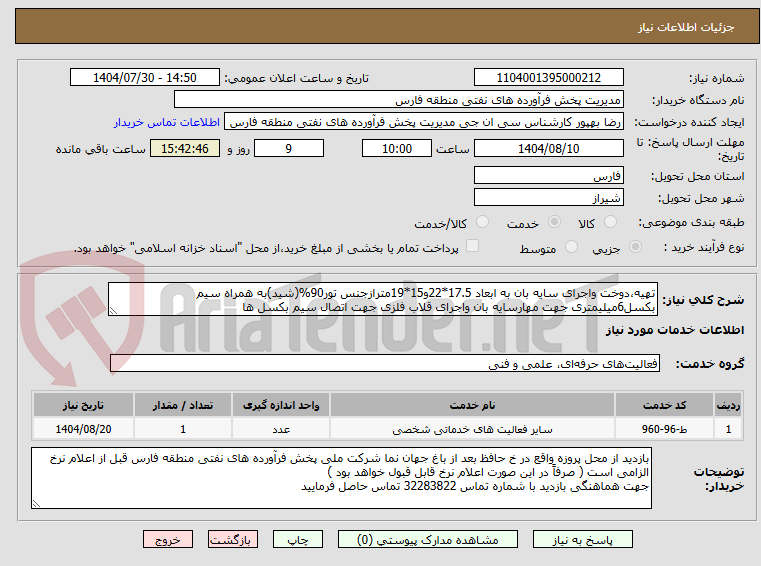Click the تاریخ نیاز column header
761x566 pixels.
click(83, 405)
